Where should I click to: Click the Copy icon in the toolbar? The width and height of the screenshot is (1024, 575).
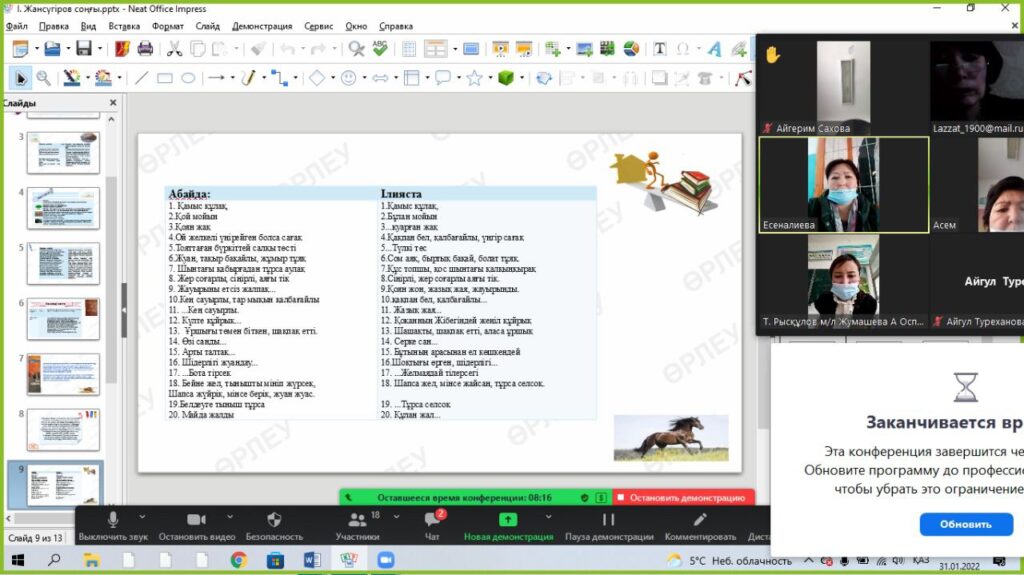(197, 48)
